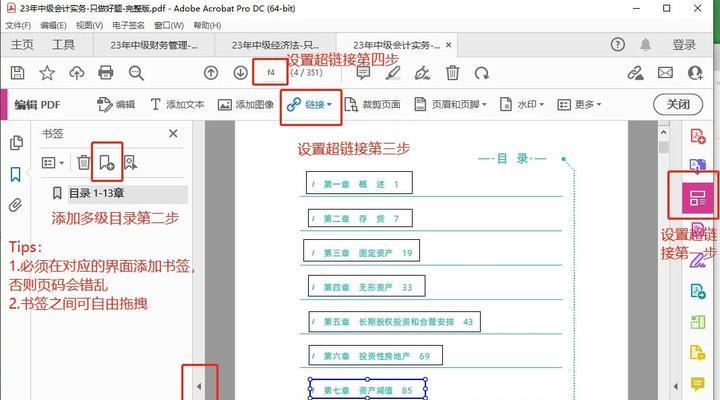Click the 第二章 存货 link box

[x=359, y=218]
